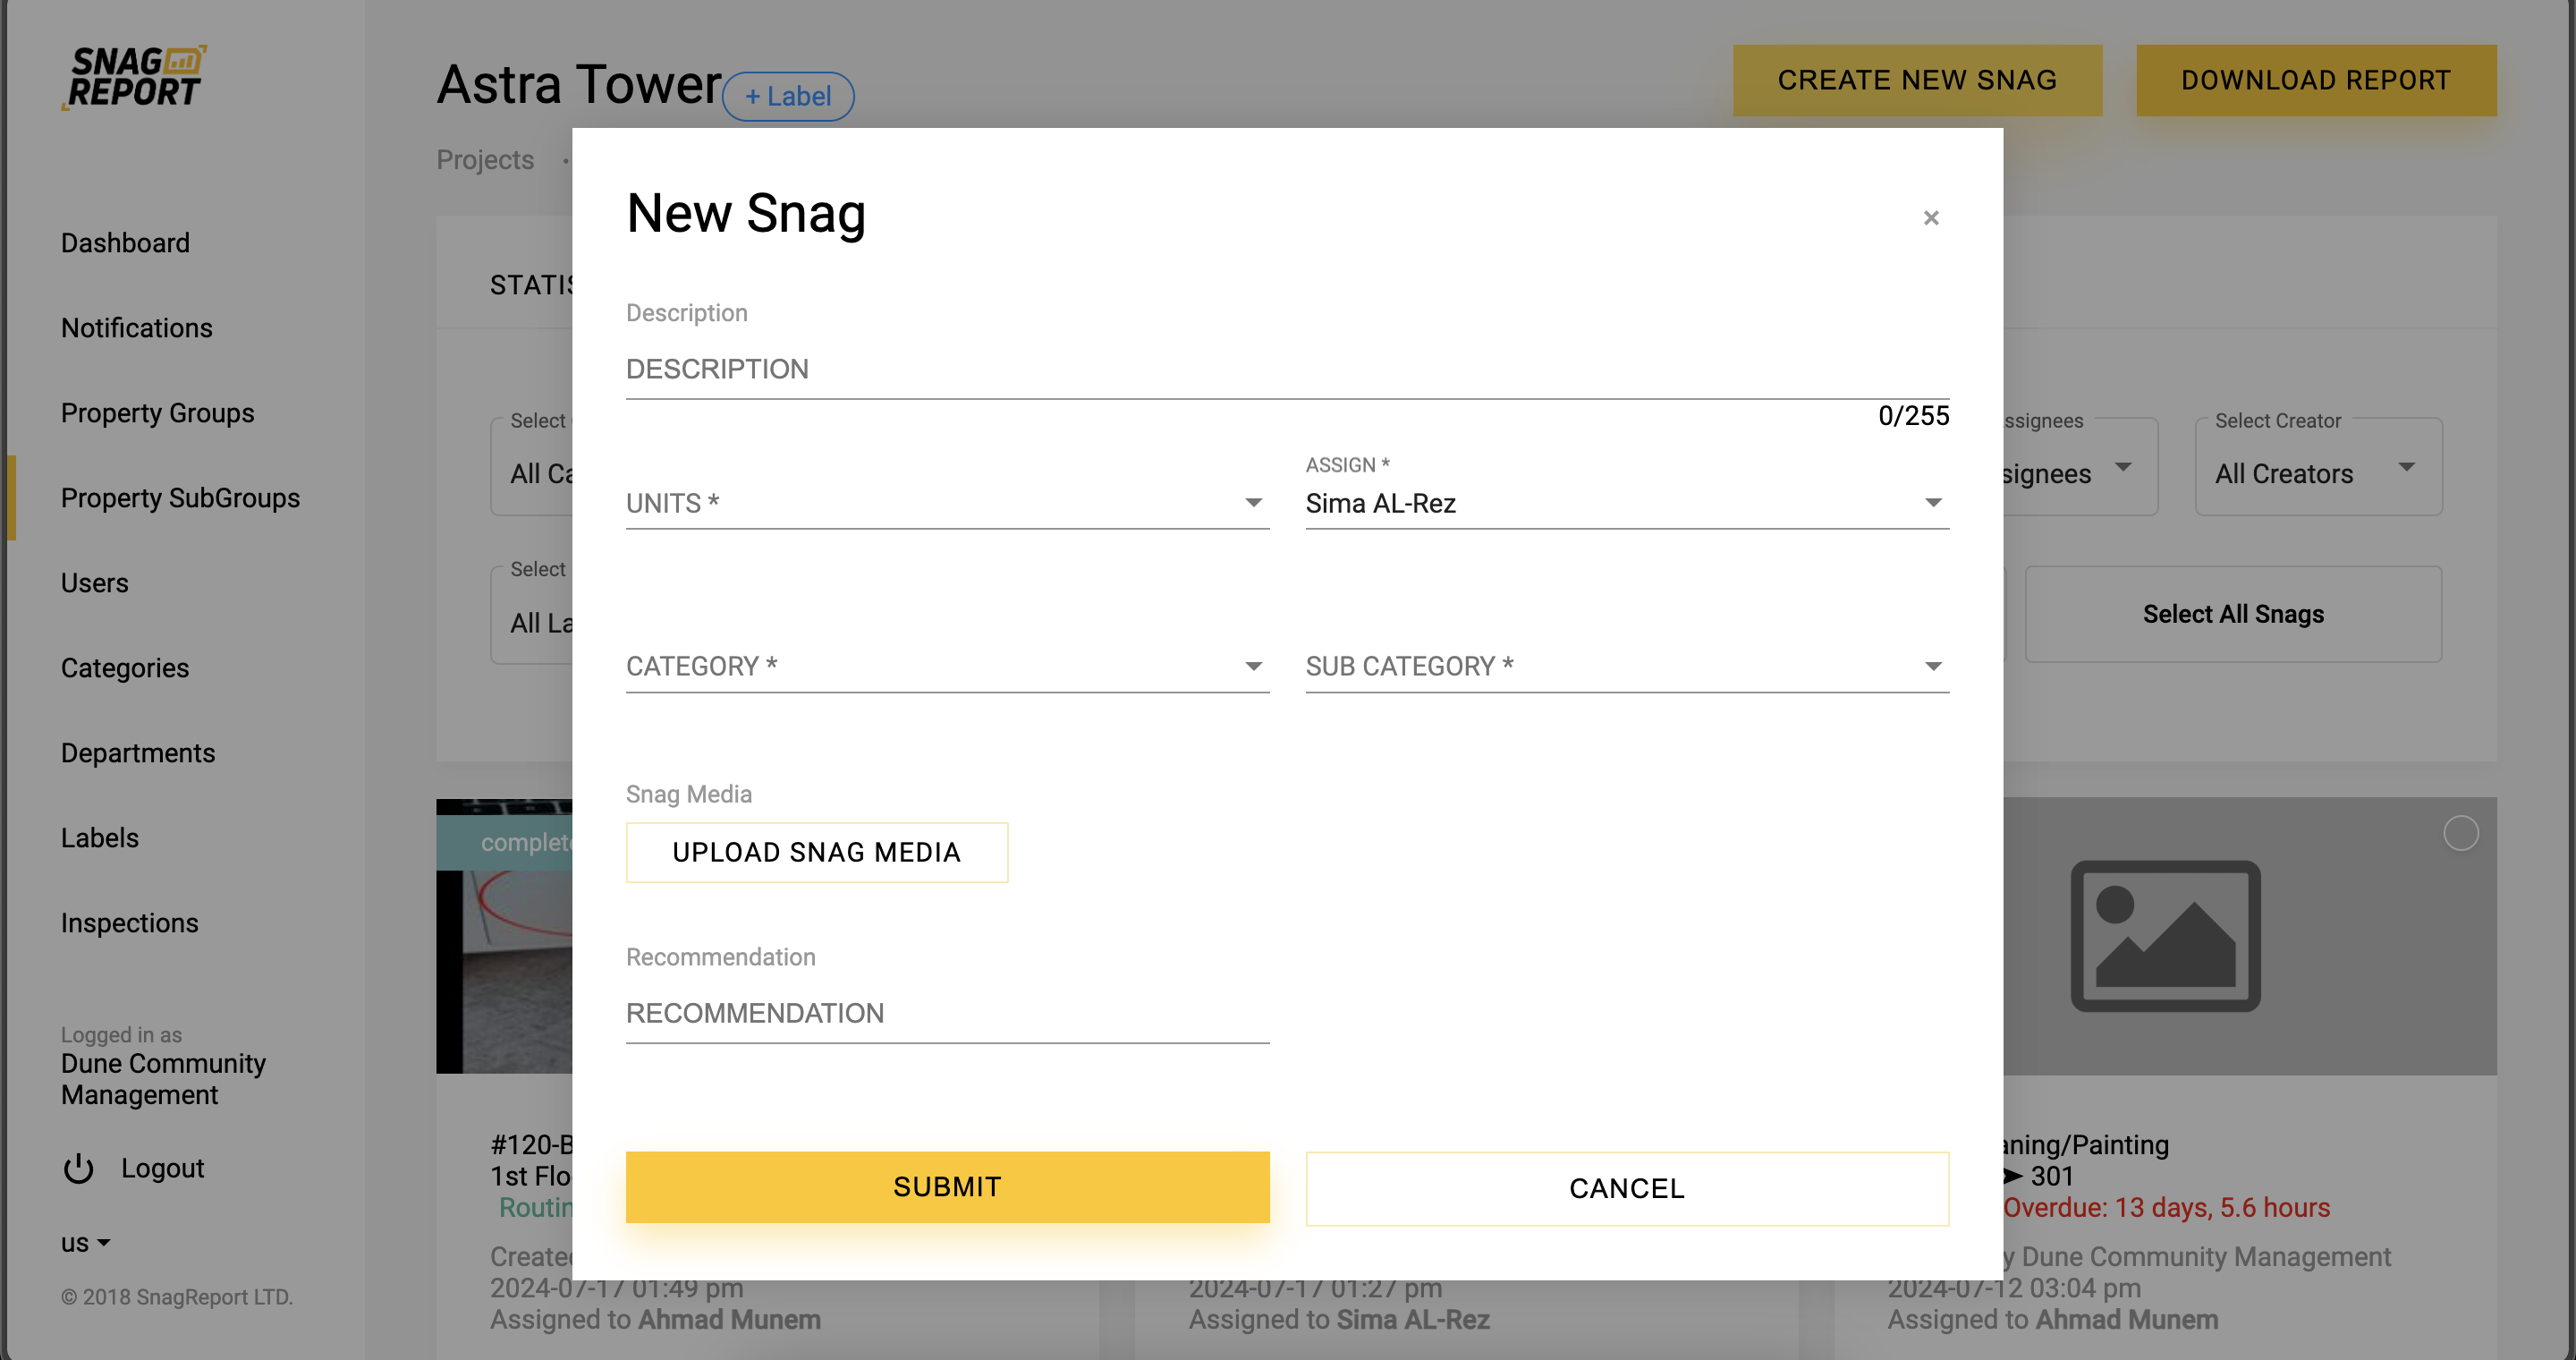Viewport: 2576px width, 1360px height.
Task: Expand the ASSIGN dropdown showing Sima AL-Rez
Action: 1626,503
